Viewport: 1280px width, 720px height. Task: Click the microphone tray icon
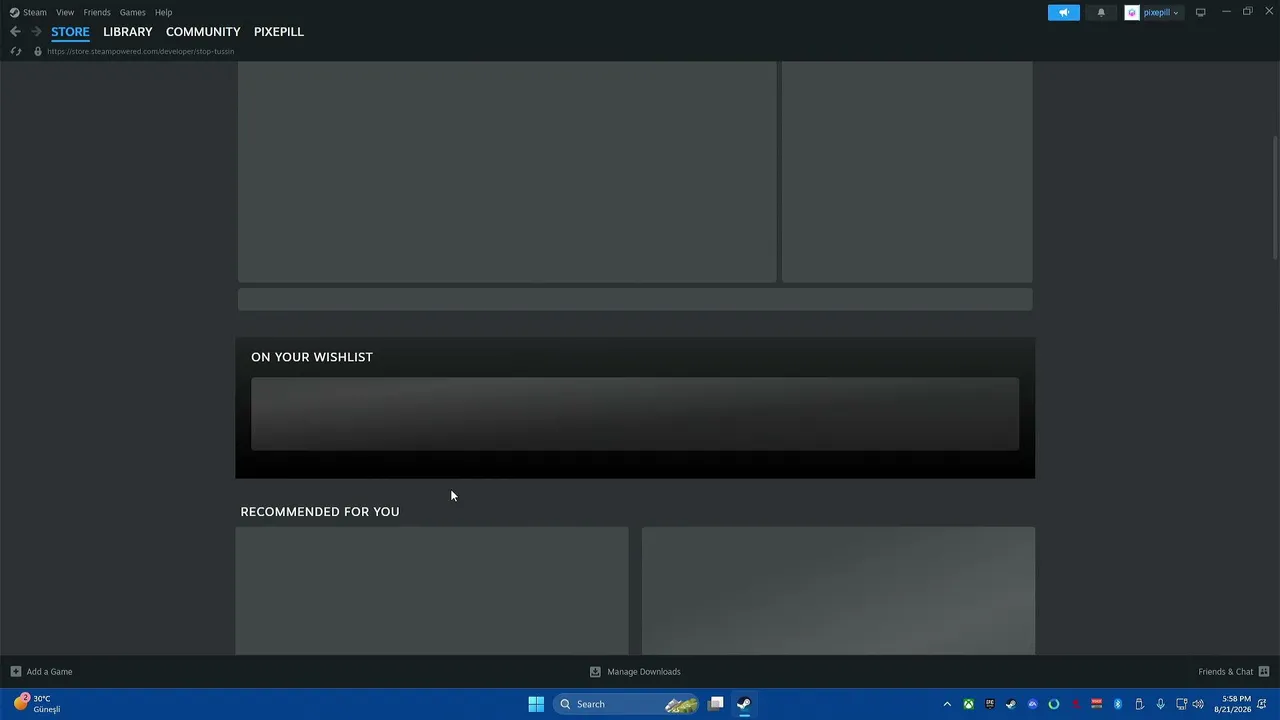[1160, 704]
